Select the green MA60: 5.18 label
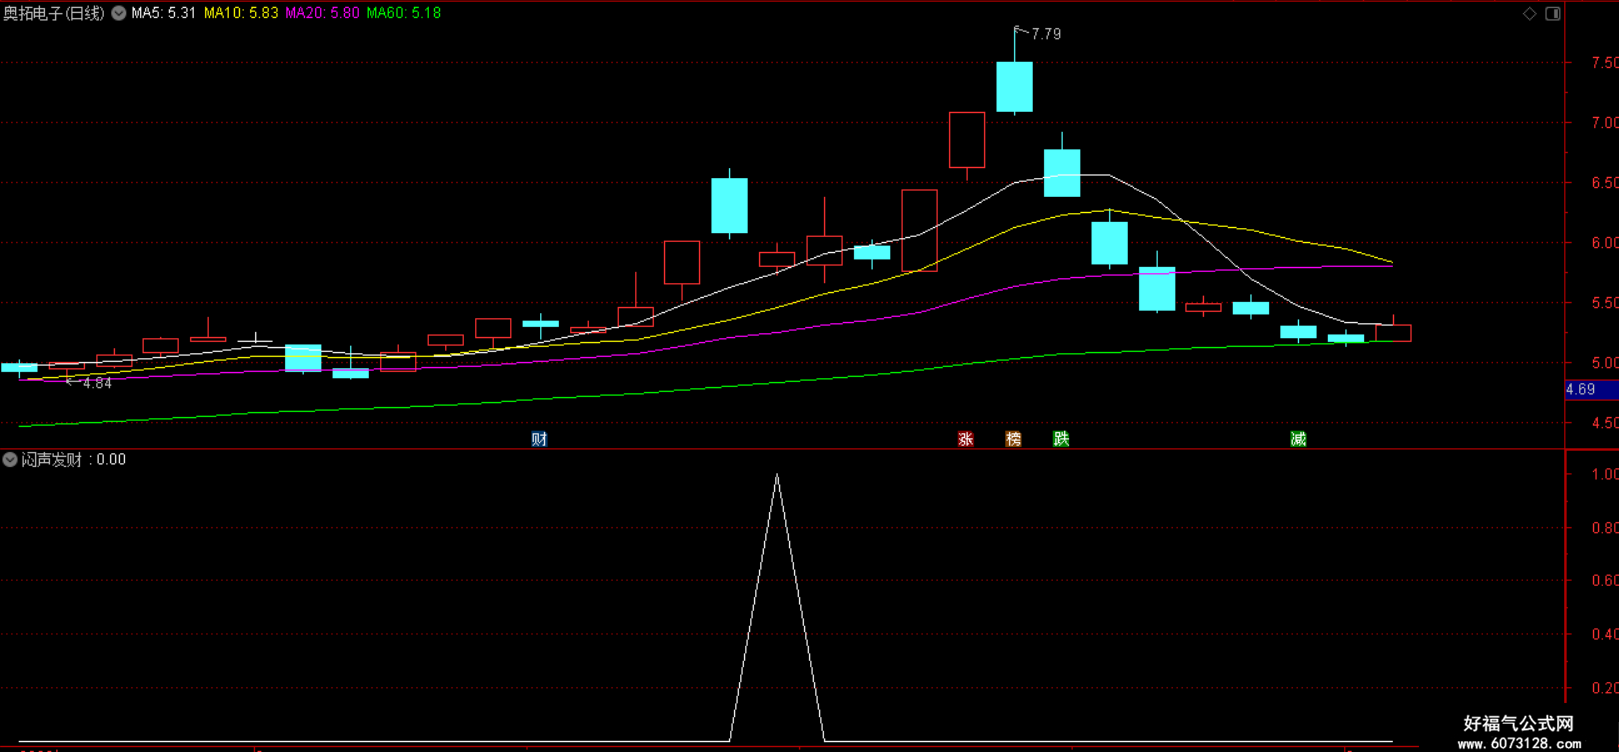 (x=404, y=13)
